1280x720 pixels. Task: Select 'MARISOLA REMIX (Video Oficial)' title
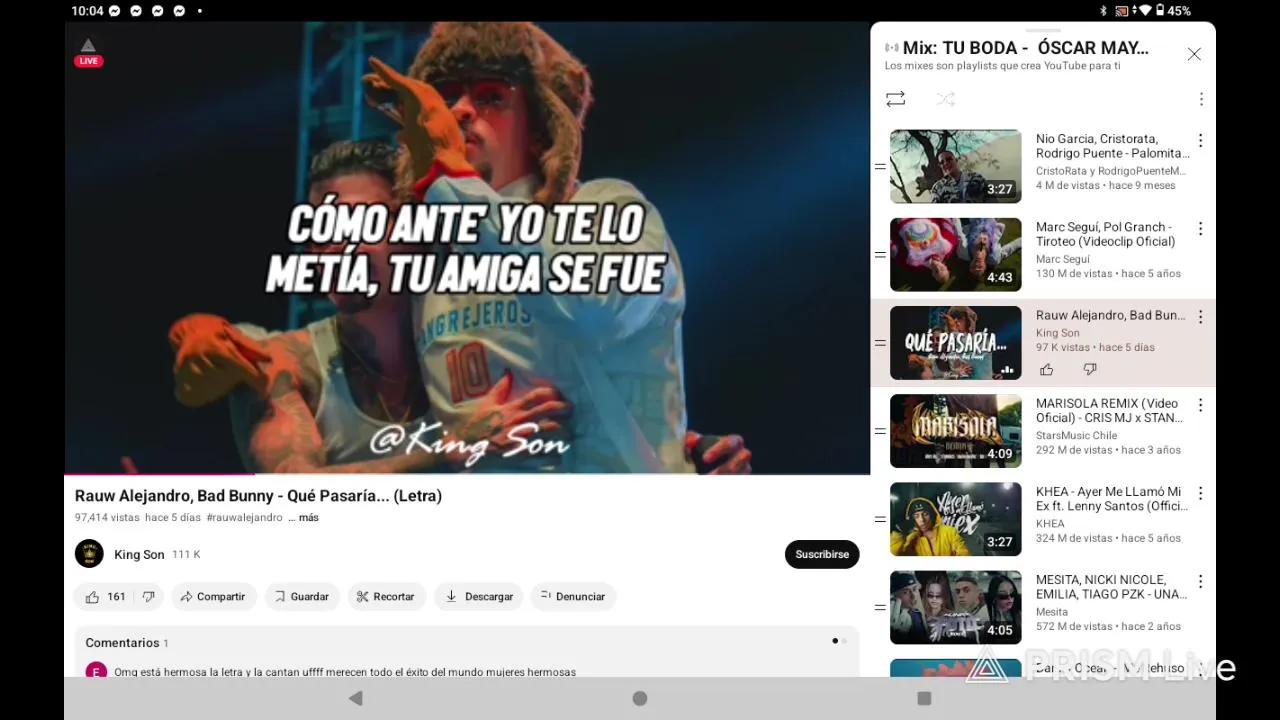[1109, 411]
